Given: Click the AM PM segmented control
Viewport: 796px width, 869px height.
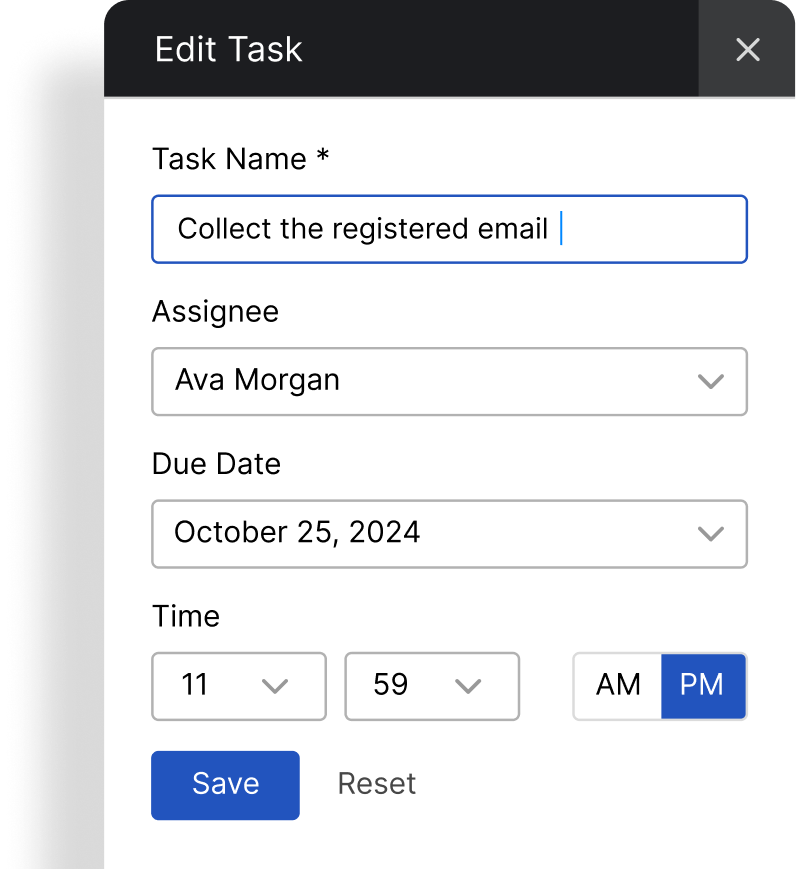Looking at the screenshot, I should tap(659, 686).
